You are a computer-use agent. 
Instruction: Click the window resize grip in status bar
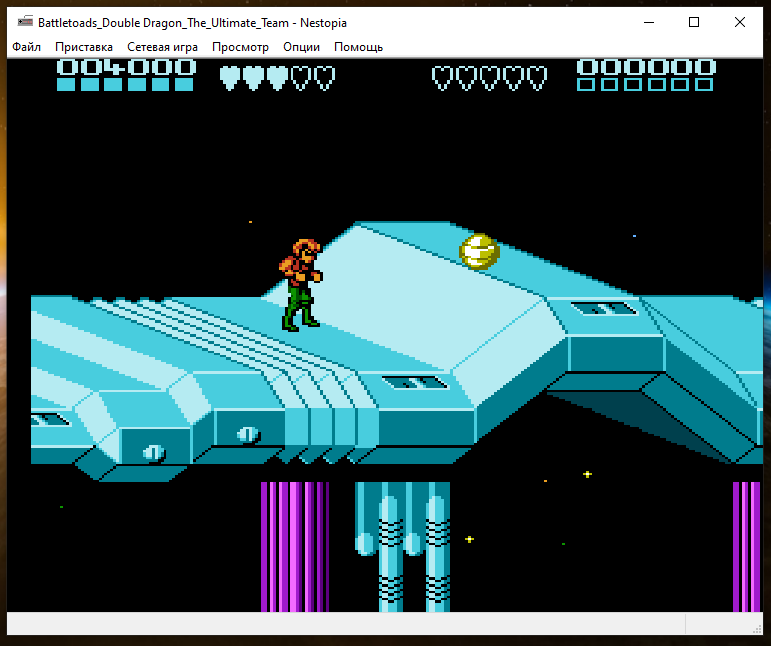[x=757, y=629]
